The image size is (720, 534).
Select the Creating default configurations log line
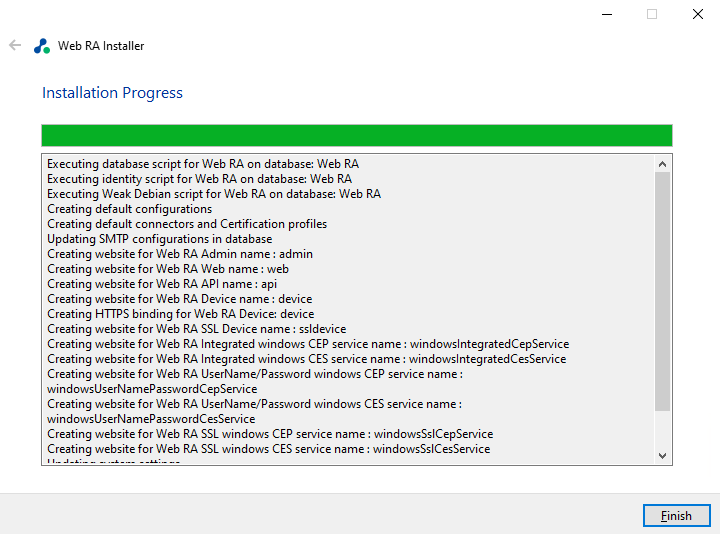pos(129,209)
